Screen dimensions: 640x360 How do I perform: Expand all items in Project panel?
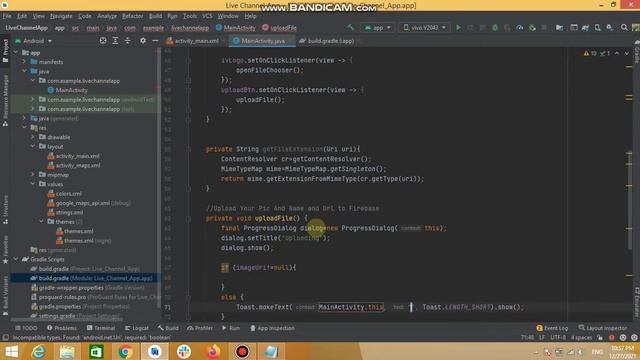point(115,40)
